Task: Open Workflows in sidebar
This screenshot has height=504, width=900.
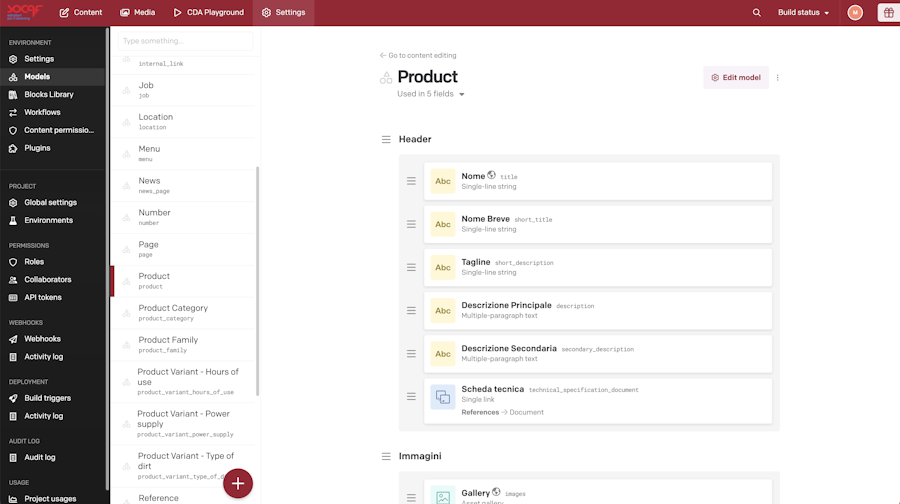Action: [x=52, y=113]
